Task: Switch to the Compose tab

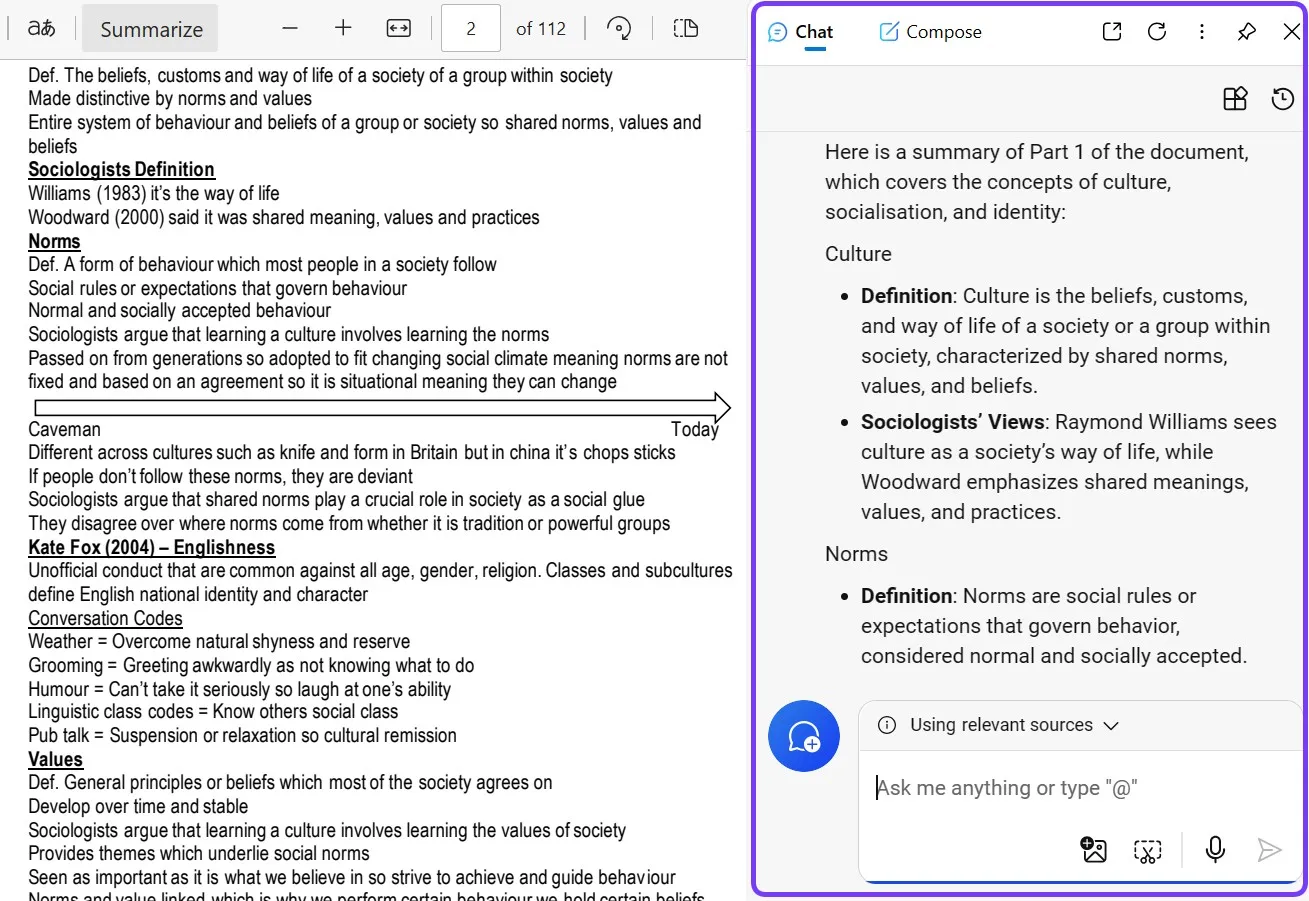Action: point(929,31)
